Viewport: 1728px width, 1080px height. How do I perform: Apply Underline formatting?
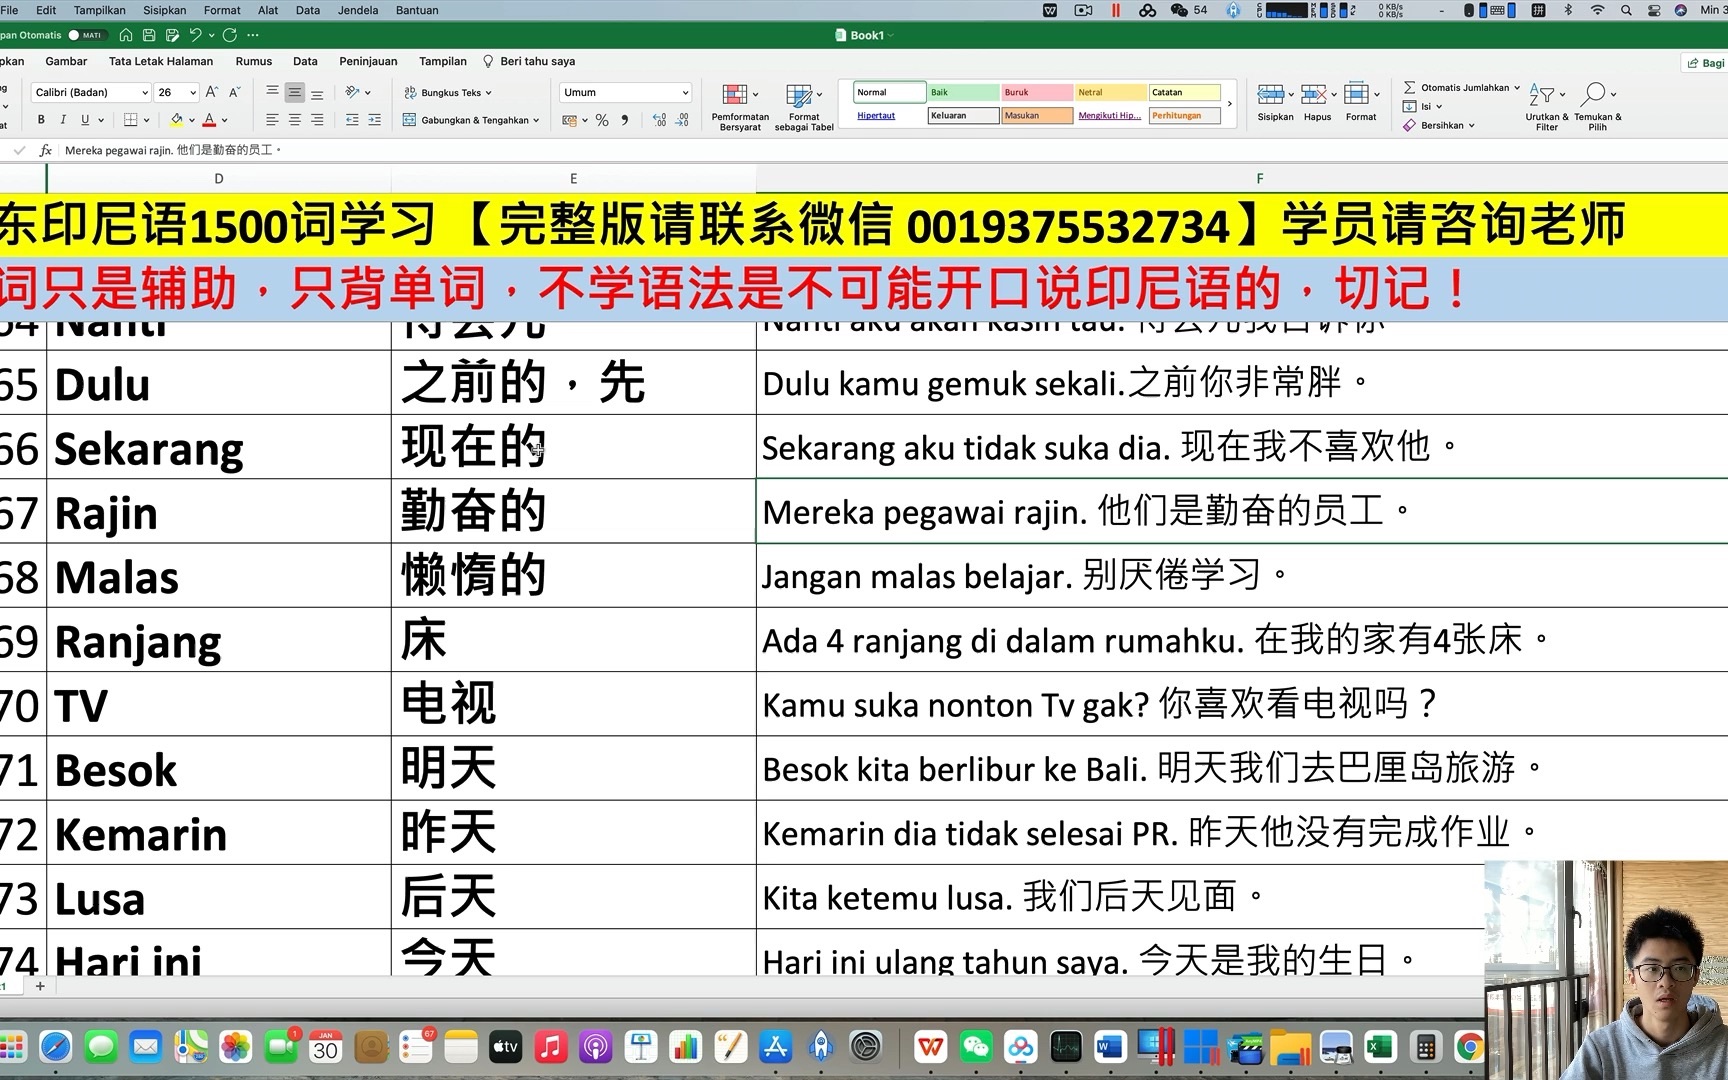click(85, 120)
